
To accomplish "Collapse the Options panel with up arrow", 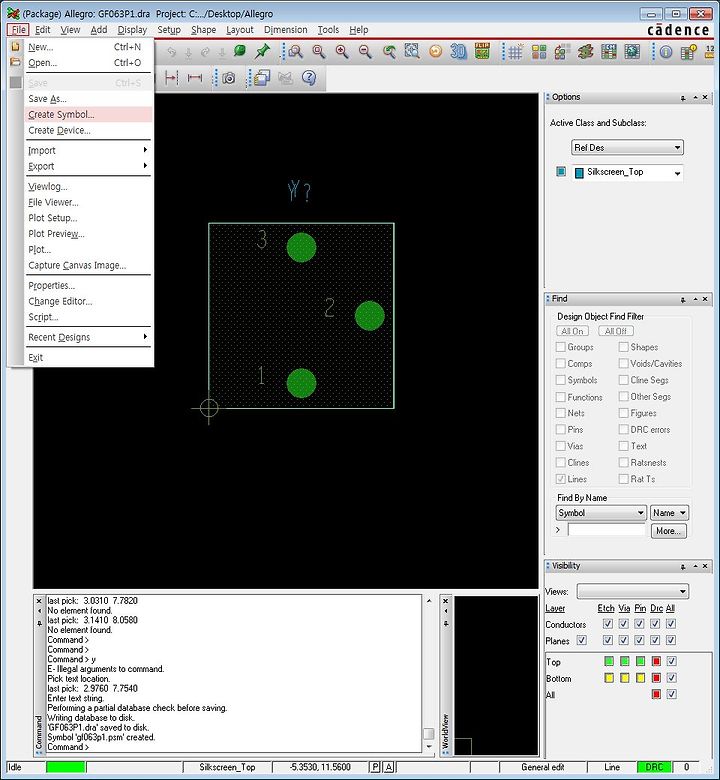I will [x=695, y=98].
